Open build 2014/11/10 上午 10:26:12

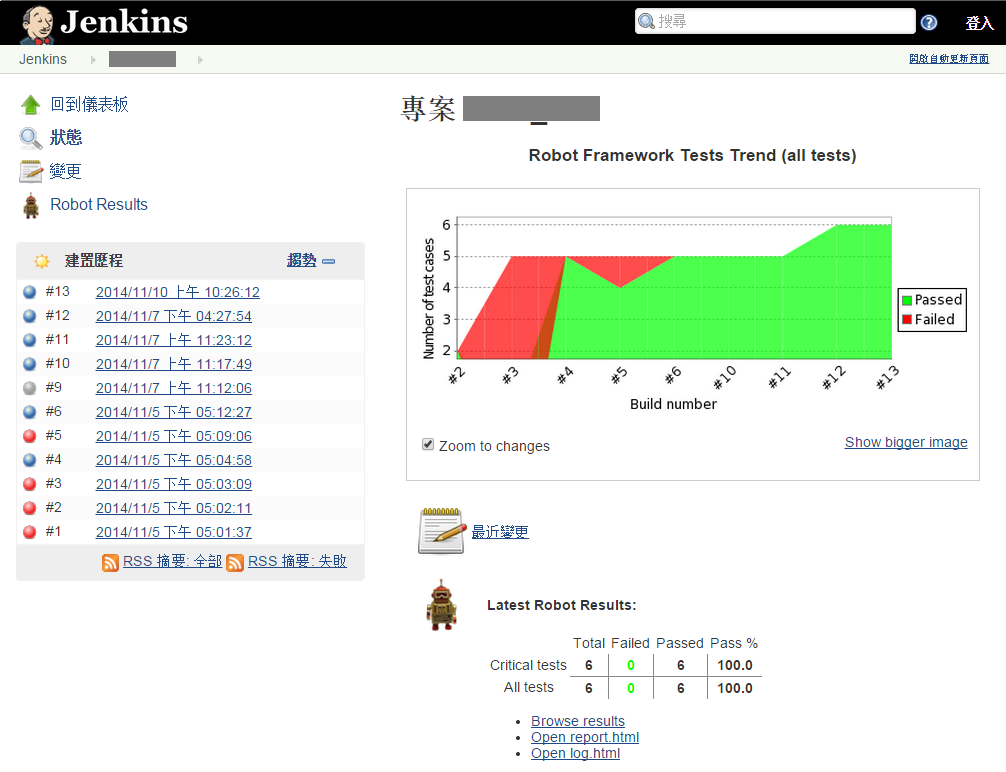pyautogui.click(x=178, y=293)
